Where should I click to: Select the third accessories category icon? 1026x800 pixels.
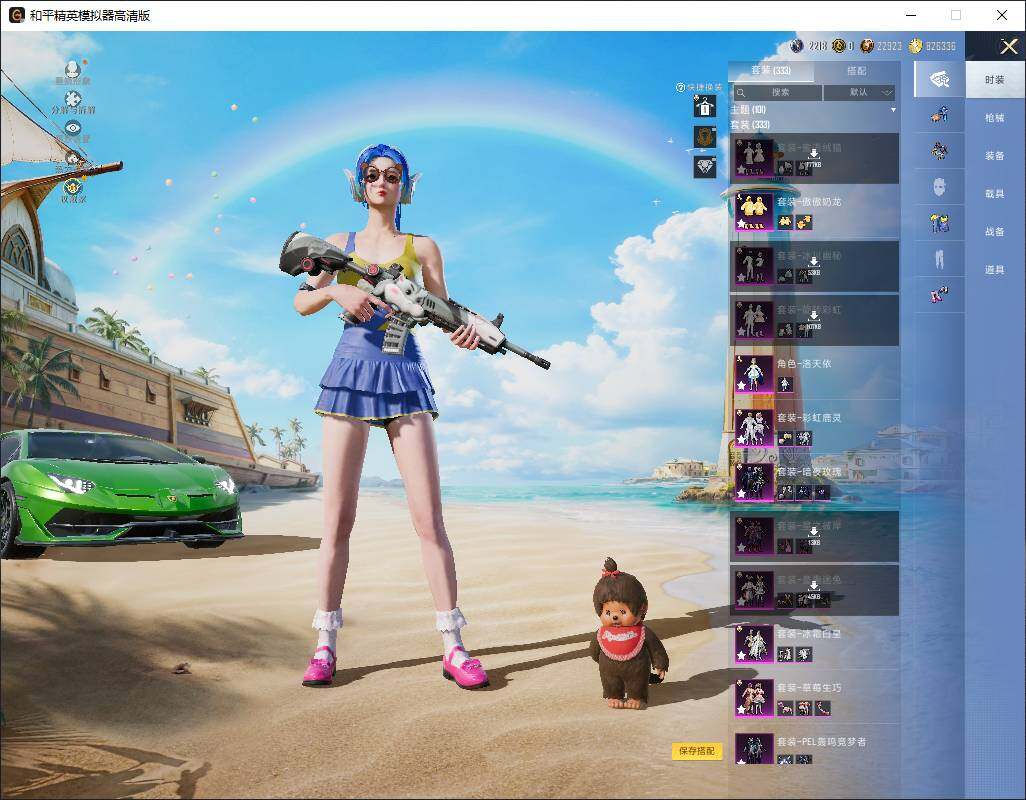(939, 151)
